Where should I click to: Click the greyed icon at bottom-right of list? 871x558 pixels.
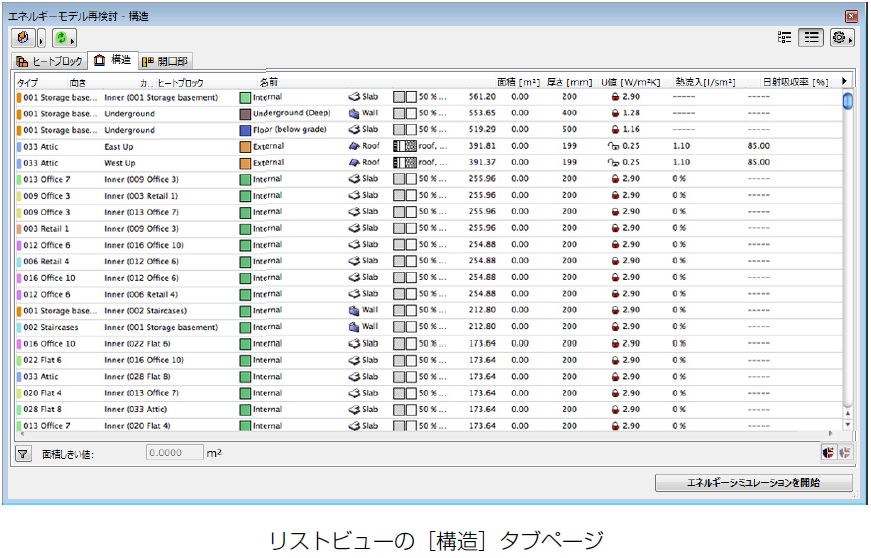pos(845,453)
